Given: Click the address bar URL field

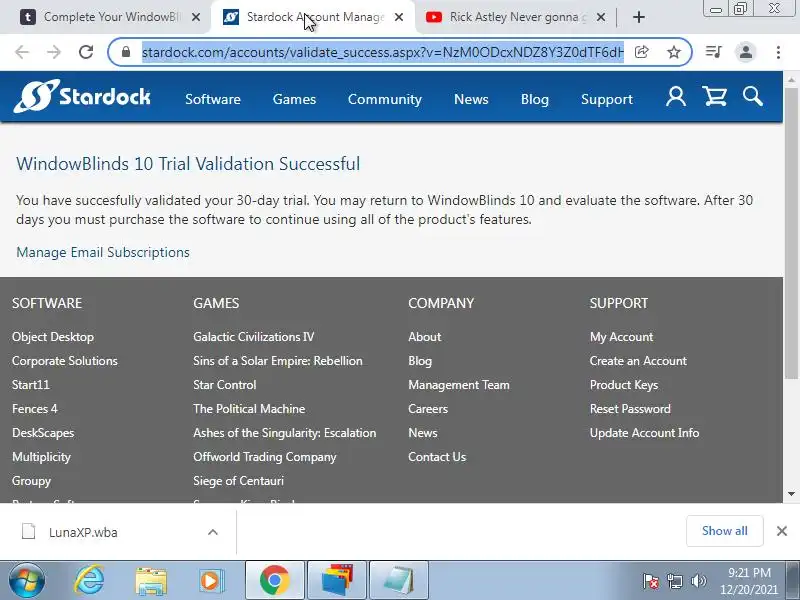Looking at the screenshot, I should pos(383,52).
